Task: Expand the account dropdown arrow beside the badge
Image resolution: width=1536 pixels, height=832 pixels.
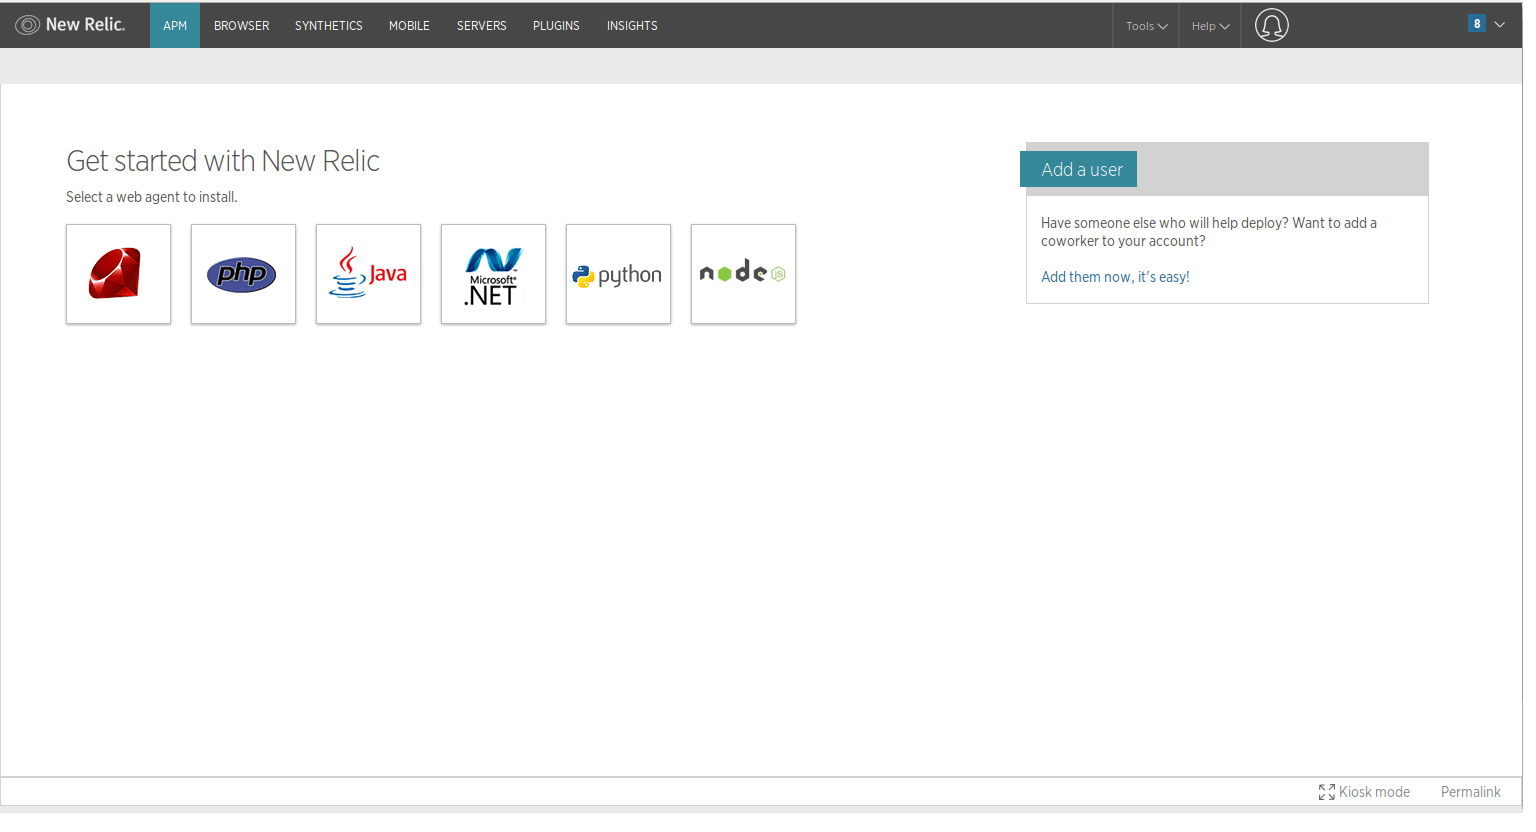Action: click(1499, 25)
